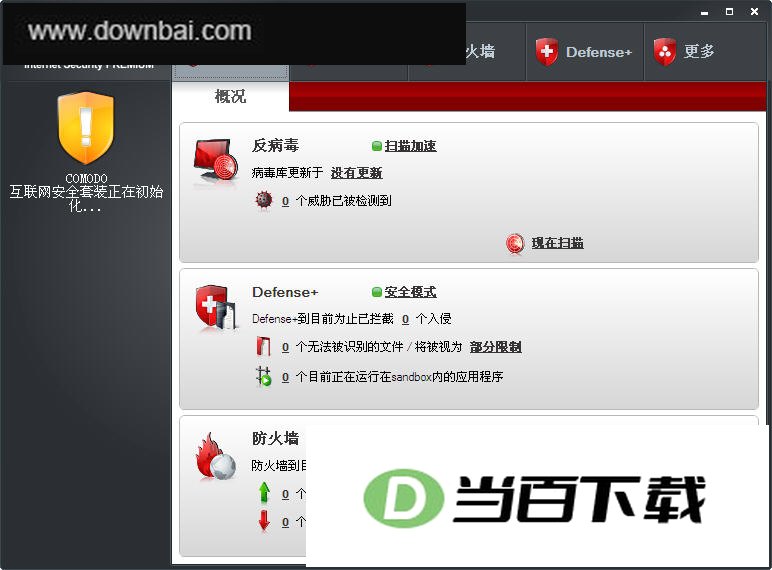Click the 防火墙 section heading

click(x=275, y=438)
